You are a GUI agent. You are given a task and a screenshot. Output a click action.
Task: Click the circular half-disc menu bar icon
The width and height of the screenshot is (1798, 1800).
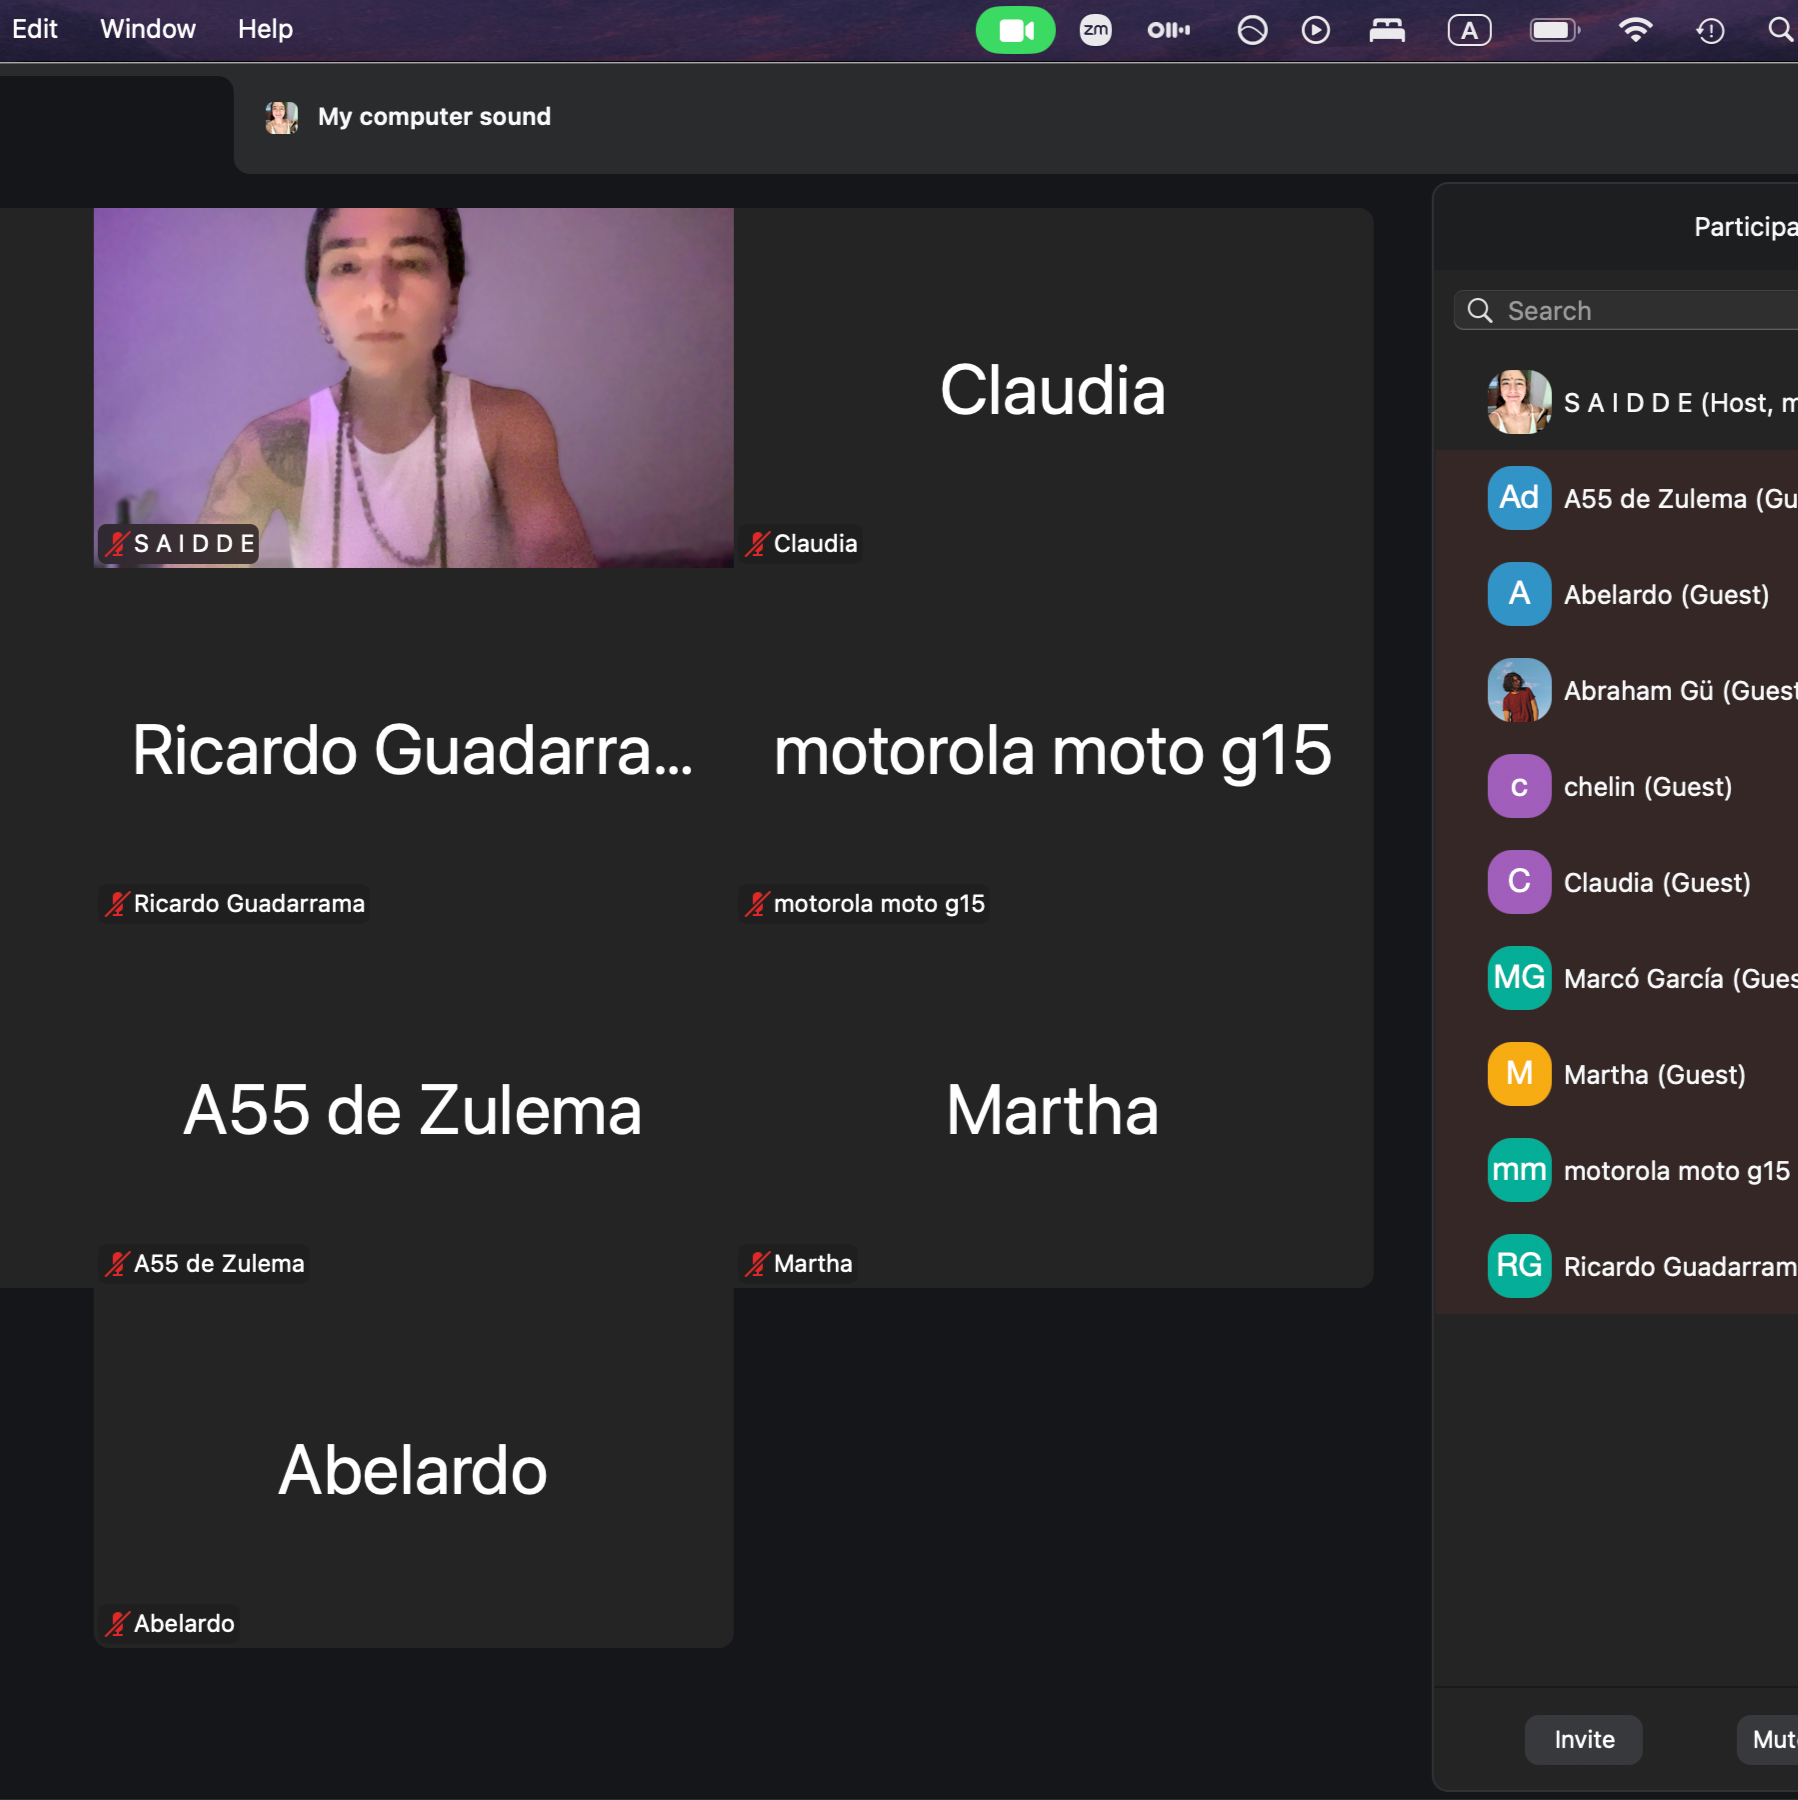pos(1252,30)
